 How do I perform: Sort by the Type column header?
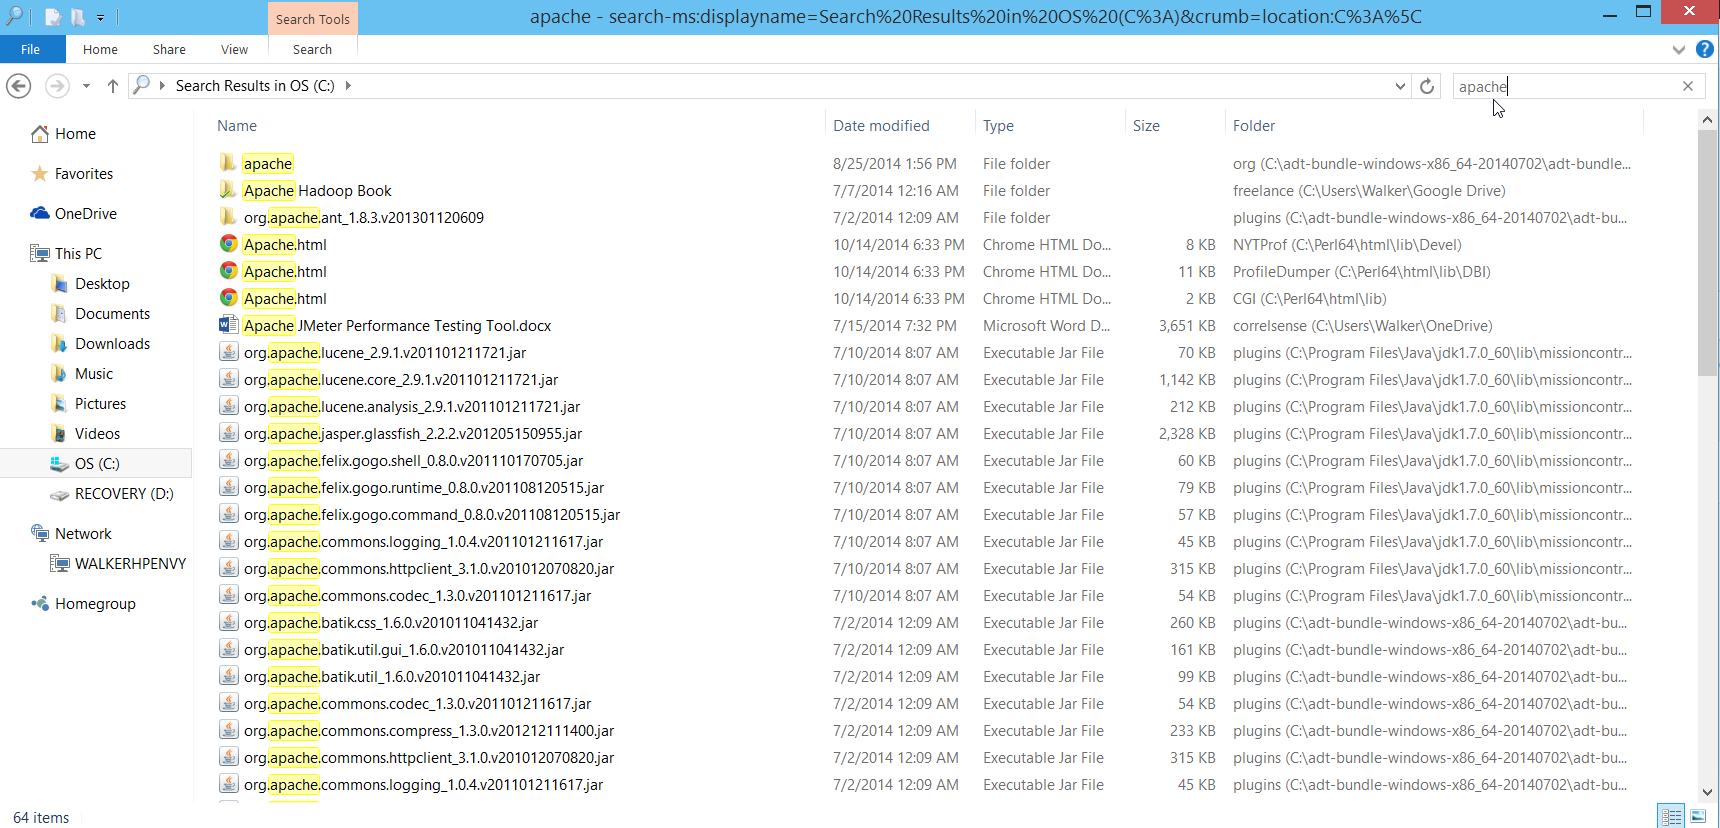pyautogui.click(x=998, y=126)
